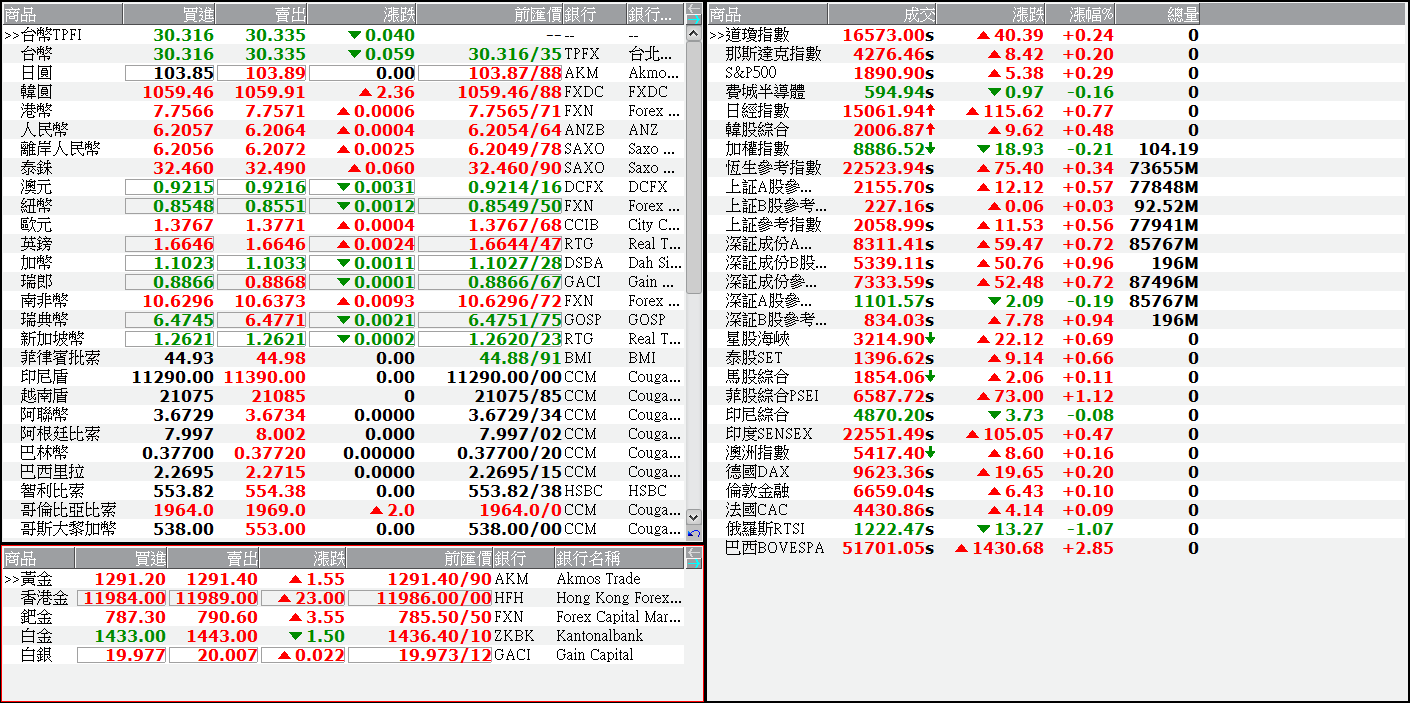Screen dimensions: 1410x703
Task: Select the 南非幣 currency row
Action: coord(344,301)
